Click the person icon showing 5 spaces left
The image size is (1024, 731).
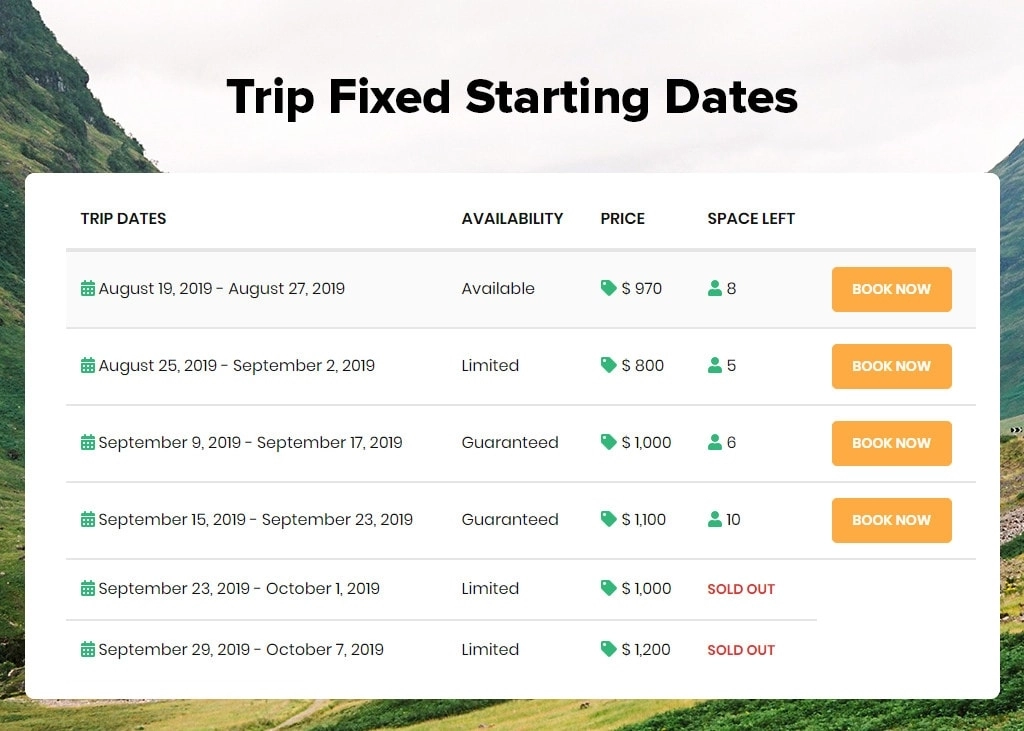(x=715, y=365)
